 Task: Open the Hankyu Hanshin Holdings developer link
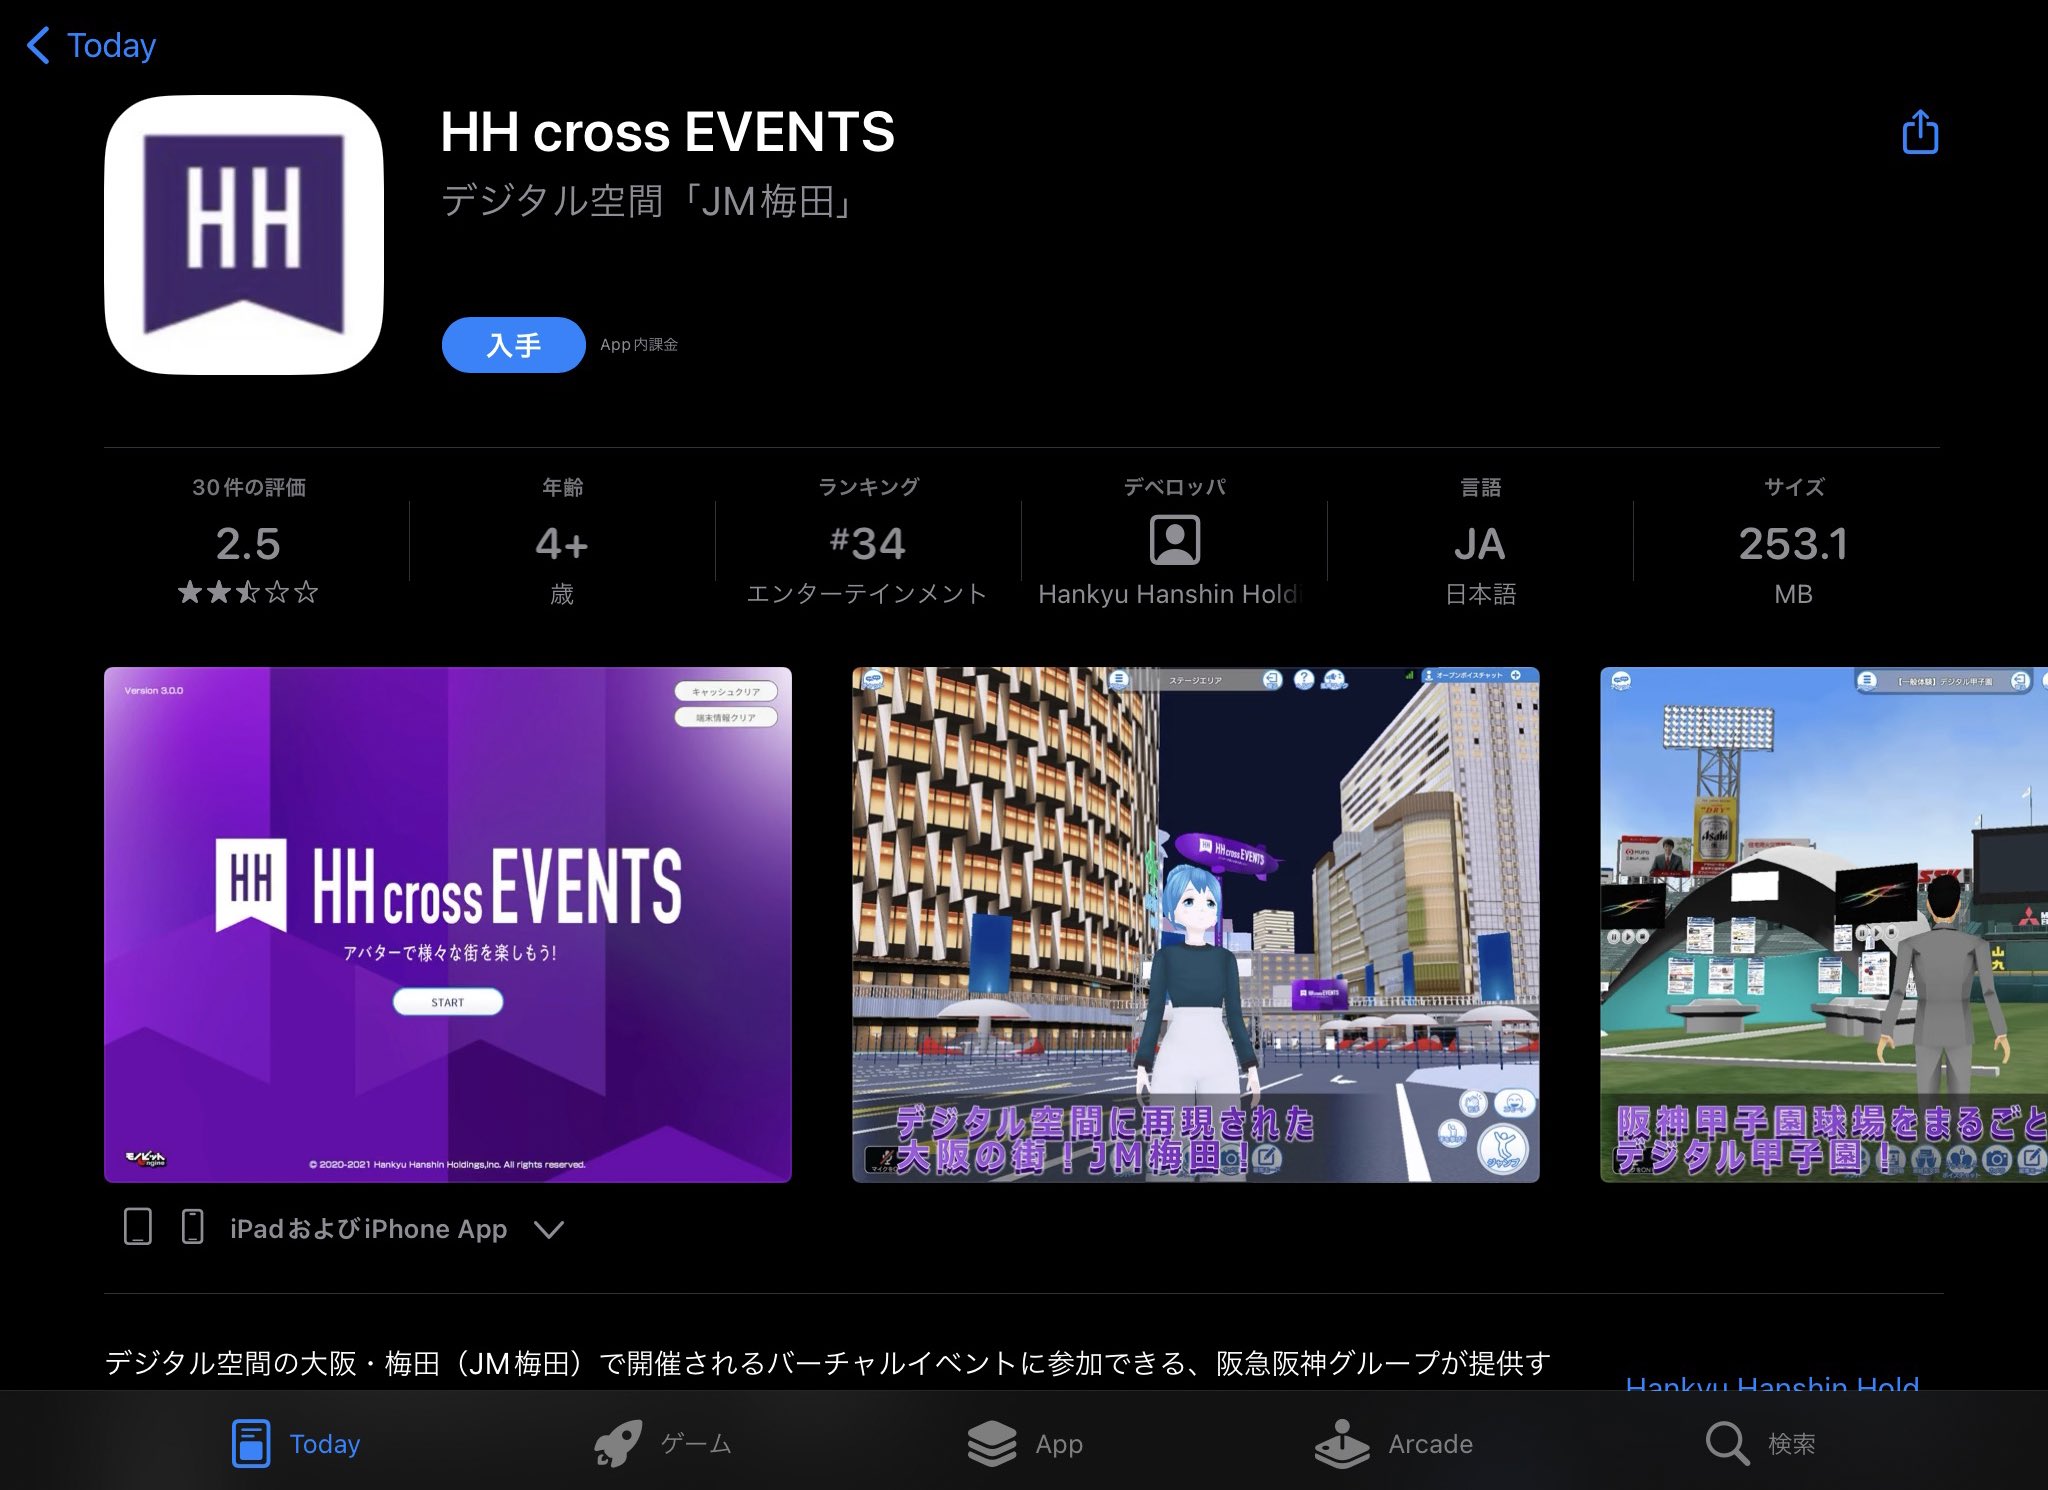coord(1170,594)
